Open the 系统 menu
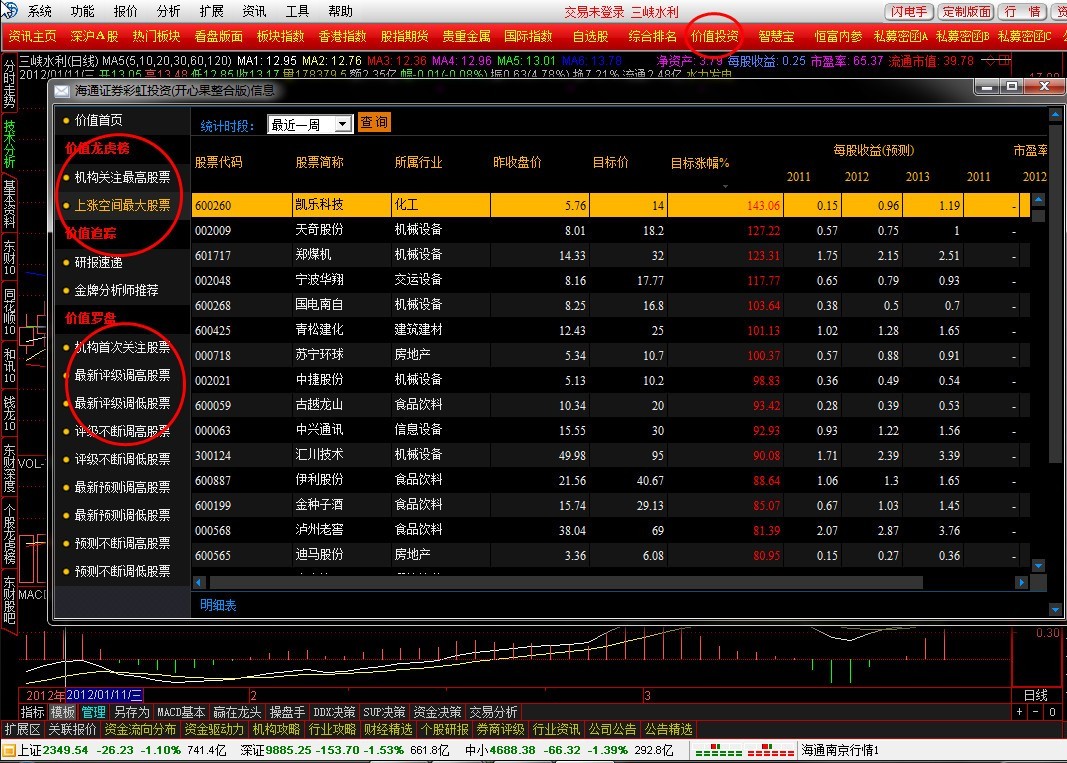This screenshot has width=1067, height=763. (39, 11)
